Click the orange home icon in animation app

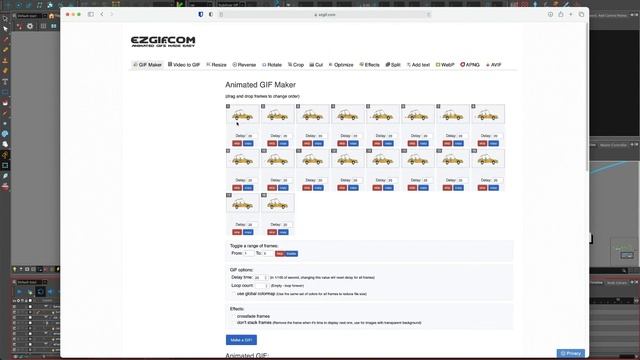click(51, 16)
